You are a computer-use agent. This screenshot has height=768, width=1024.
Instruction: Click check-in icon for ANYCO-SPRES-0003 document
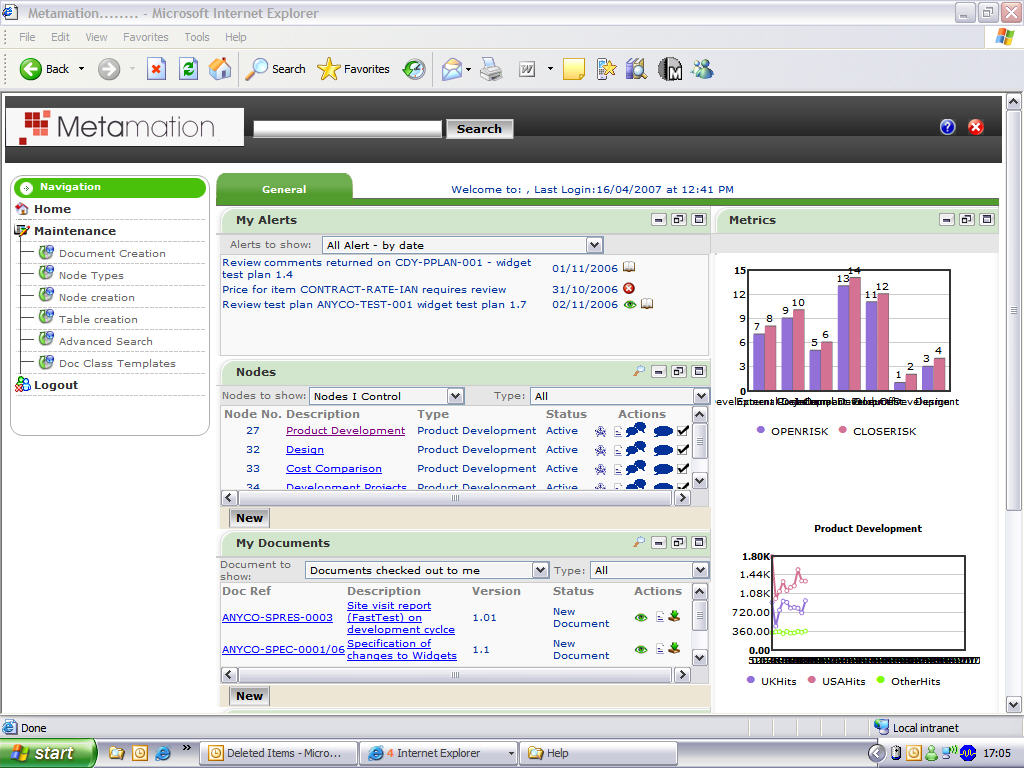coord(674,617)
